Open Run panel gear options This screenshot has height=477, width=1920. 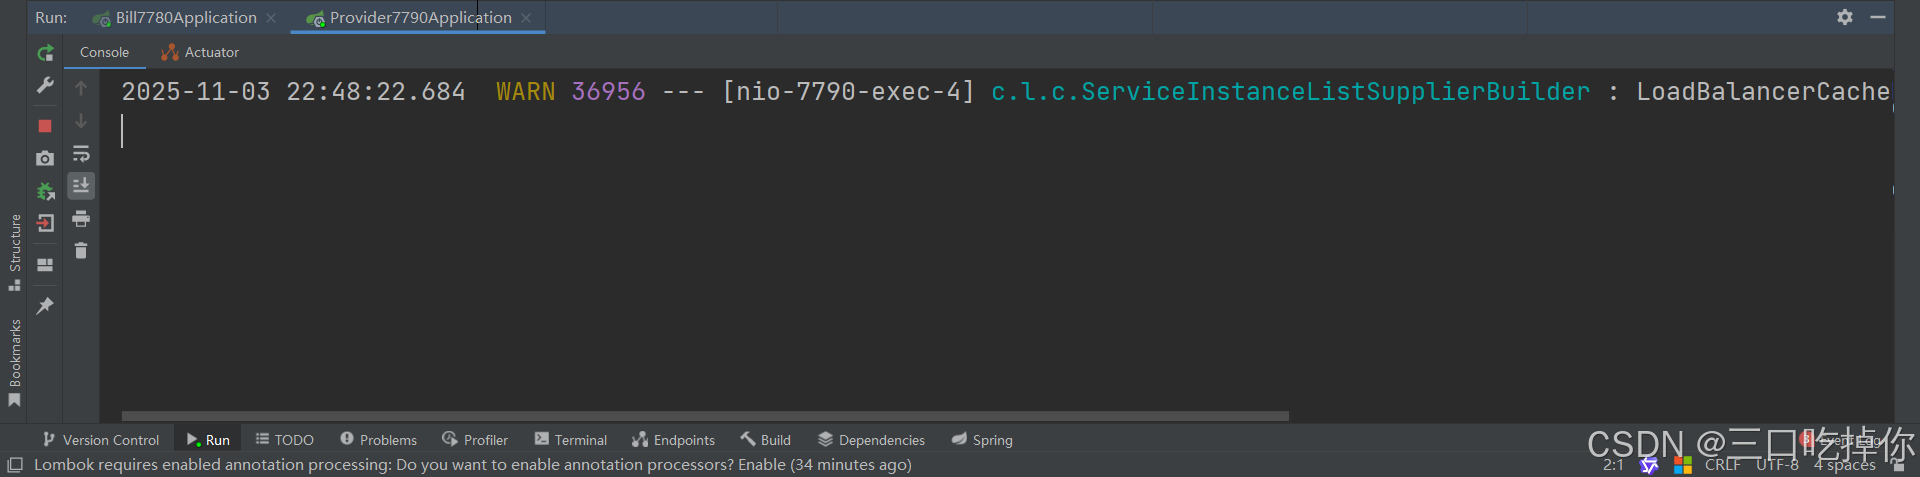[x=1845, y=17]
